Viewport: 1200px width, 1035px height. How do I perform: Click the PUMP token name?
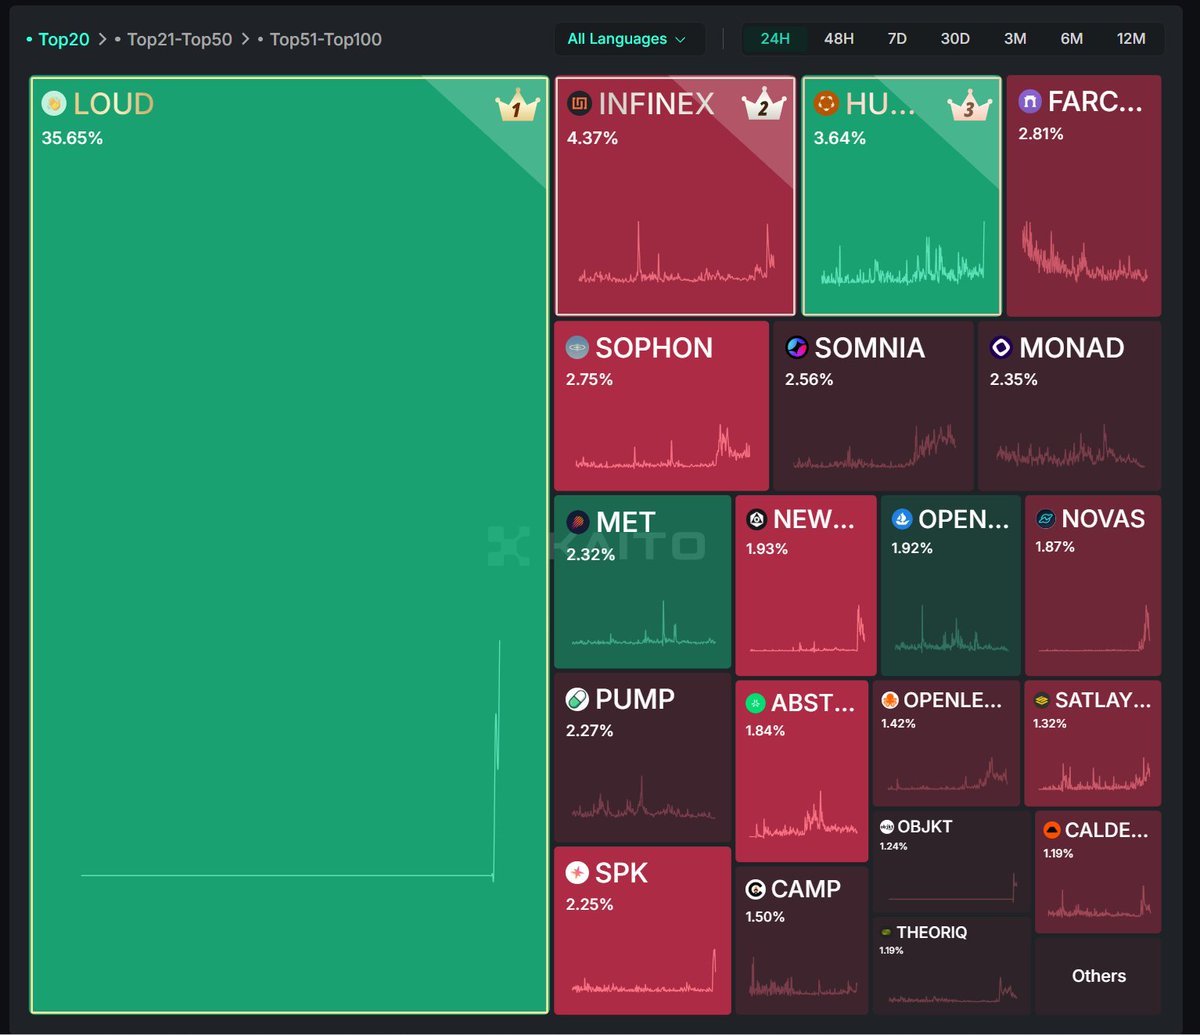point(635,698)
